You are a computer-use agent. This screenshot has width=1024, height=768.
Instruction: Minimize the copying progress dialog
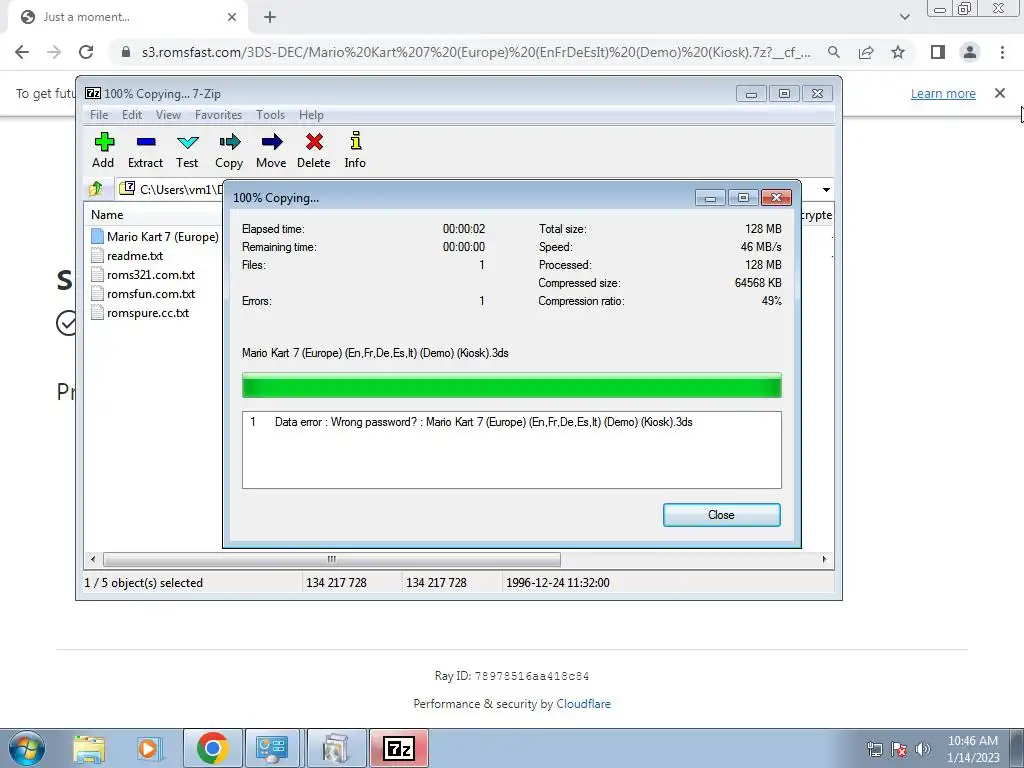click(710, 198)
